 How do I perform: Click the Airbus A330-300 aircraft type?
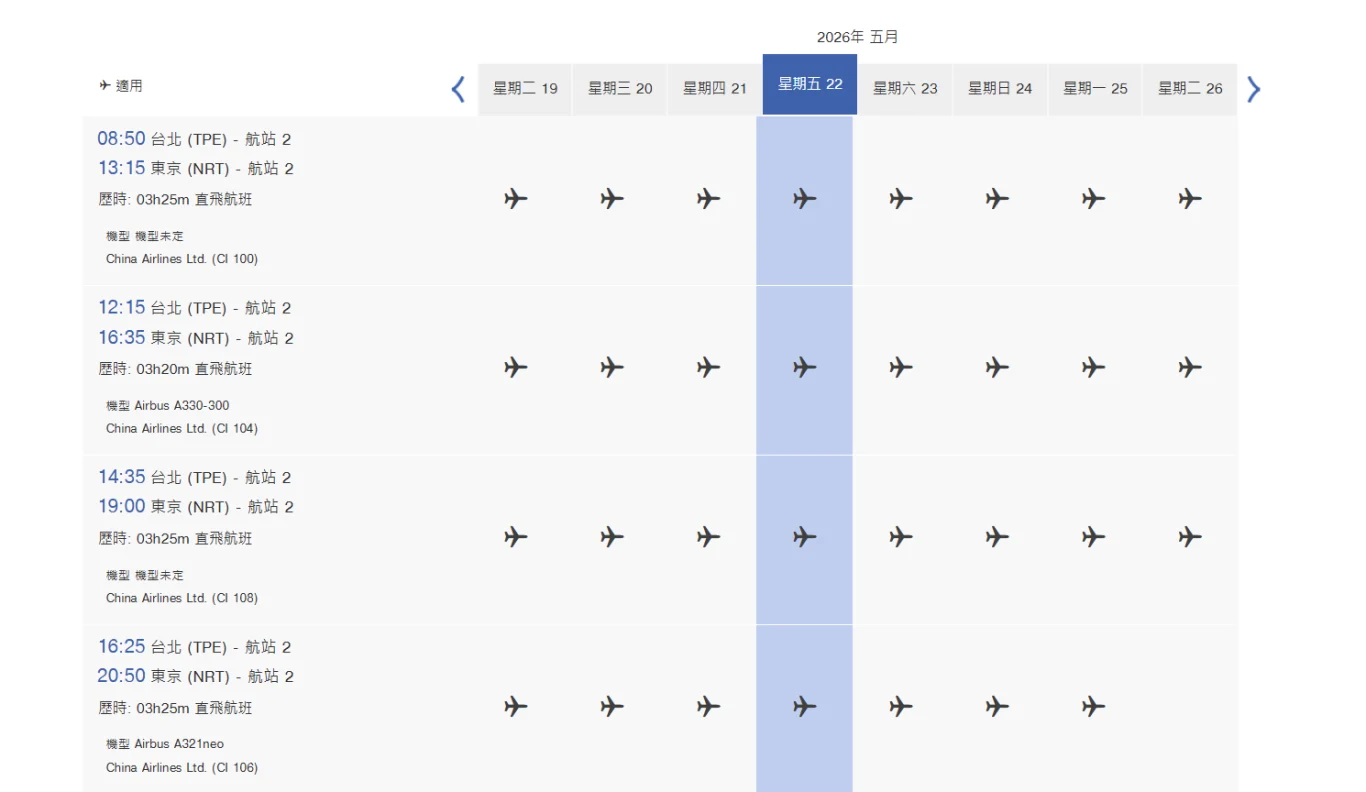tap(182, 406)
